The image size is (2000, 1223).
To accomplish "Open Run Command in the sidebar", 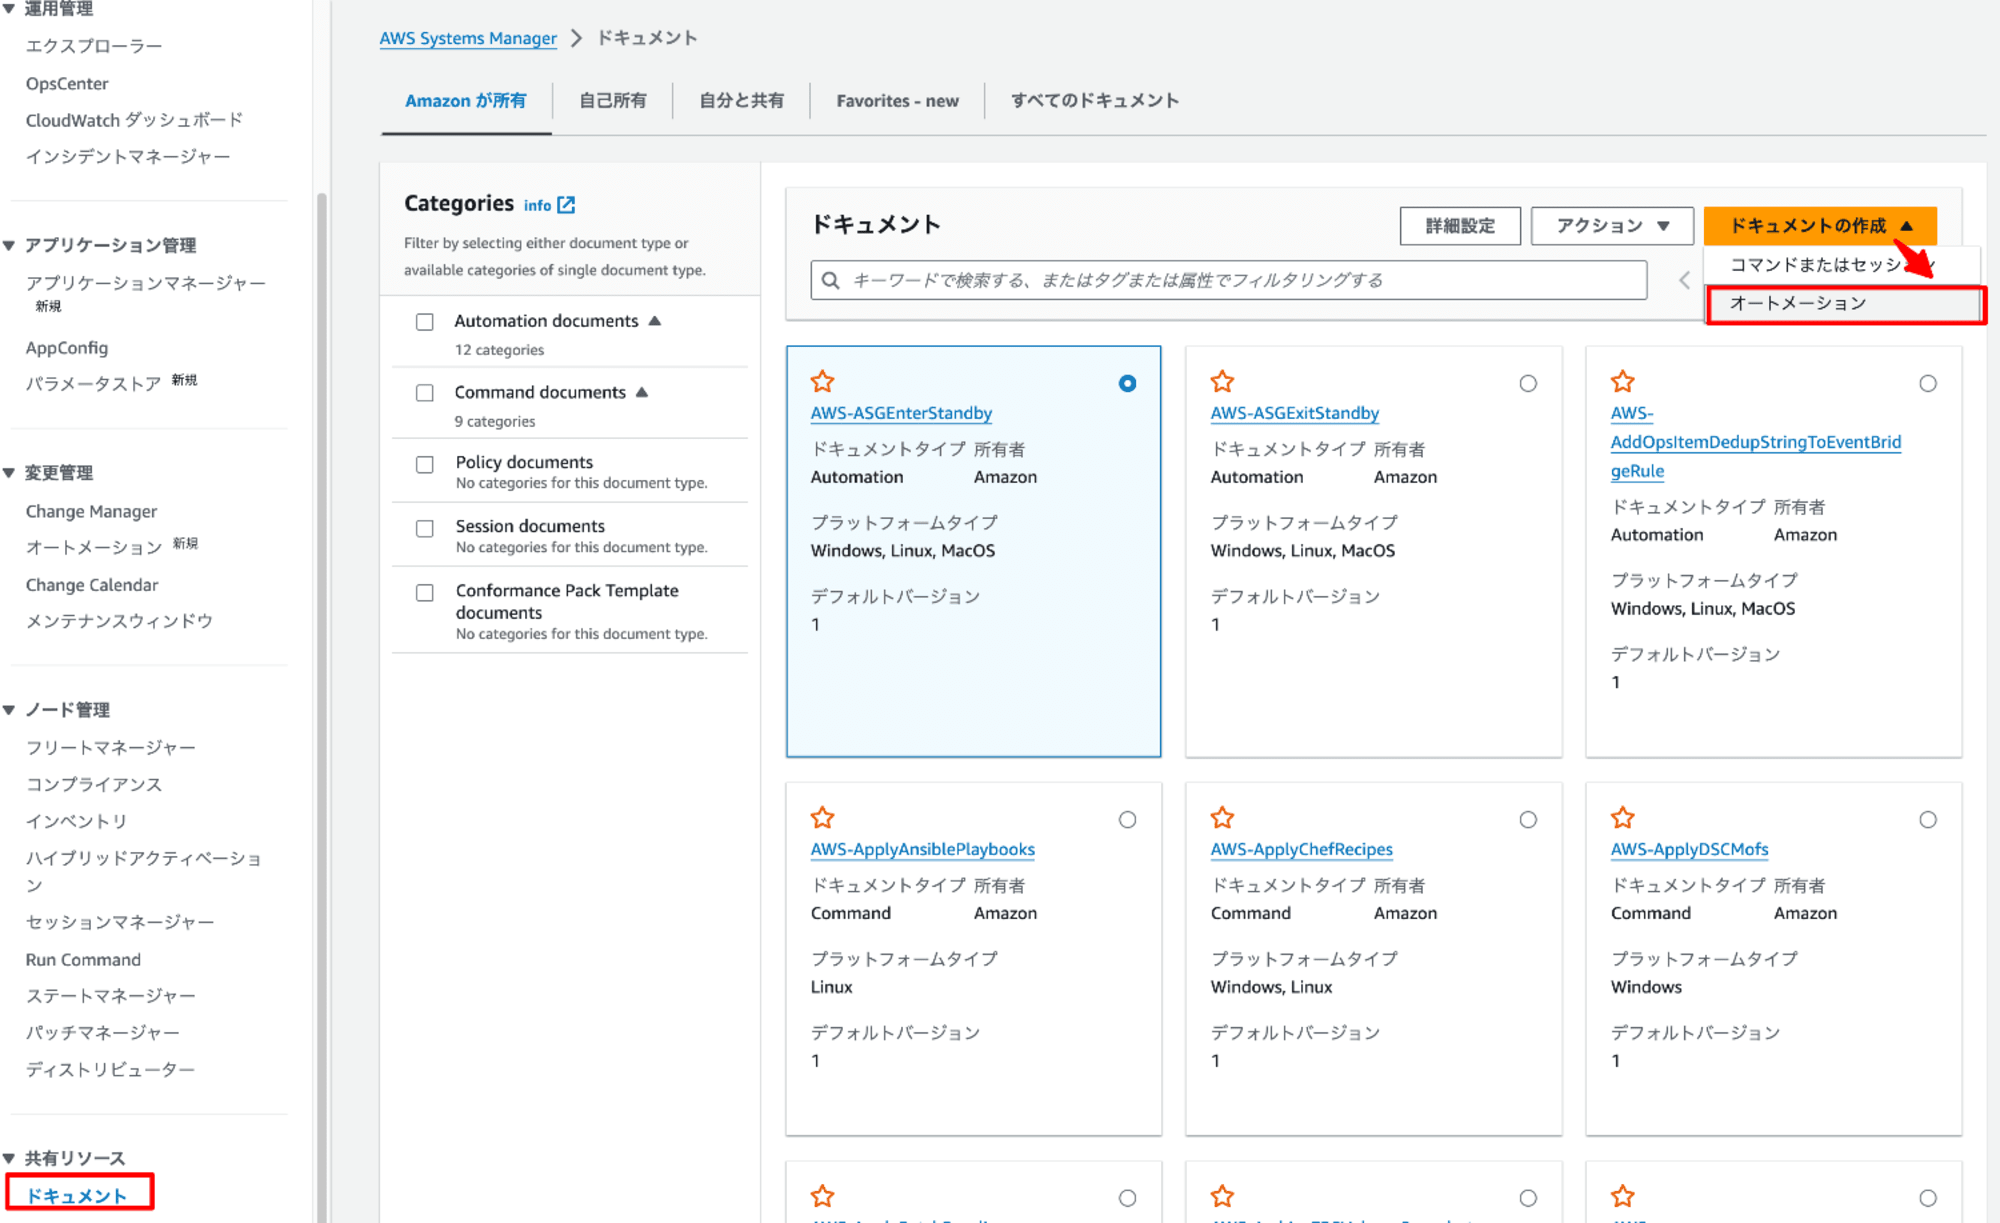I will coord(83,959).
